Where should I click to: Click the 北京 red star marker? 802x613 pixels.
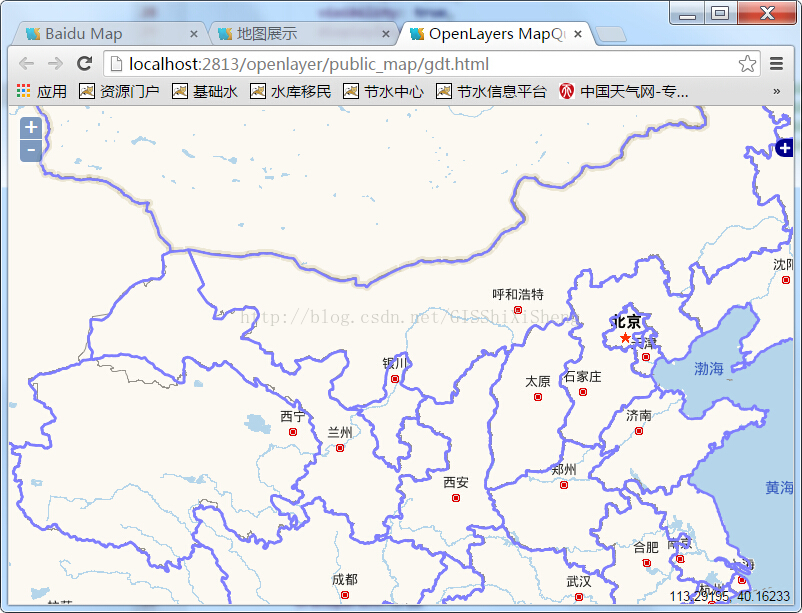625,338
